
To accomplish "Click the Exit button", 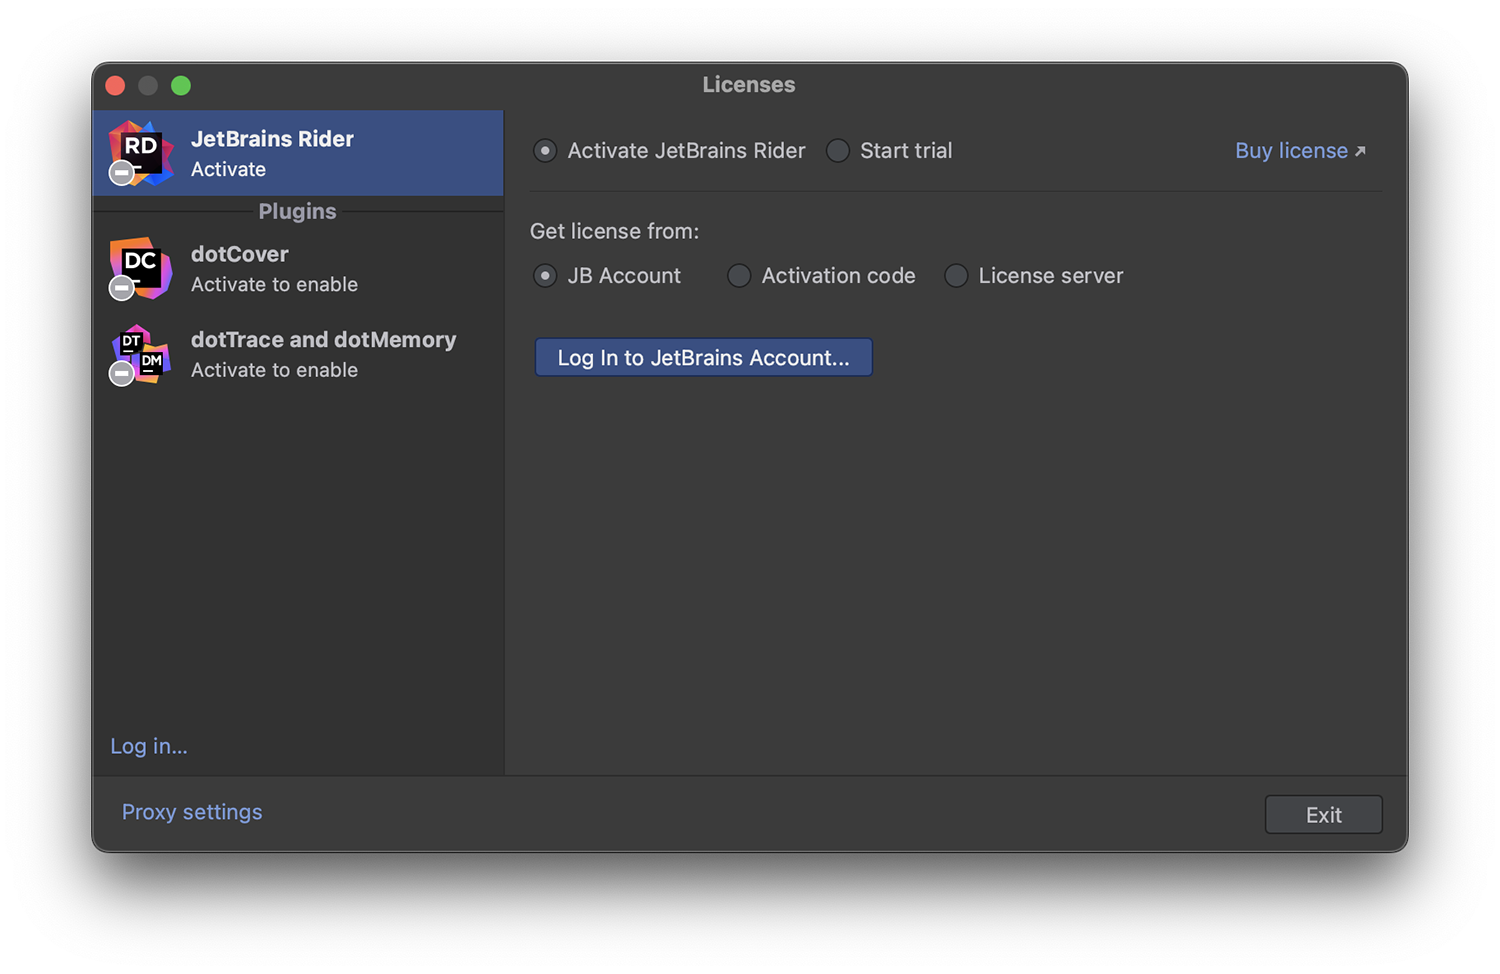I will click(1323, 814).
